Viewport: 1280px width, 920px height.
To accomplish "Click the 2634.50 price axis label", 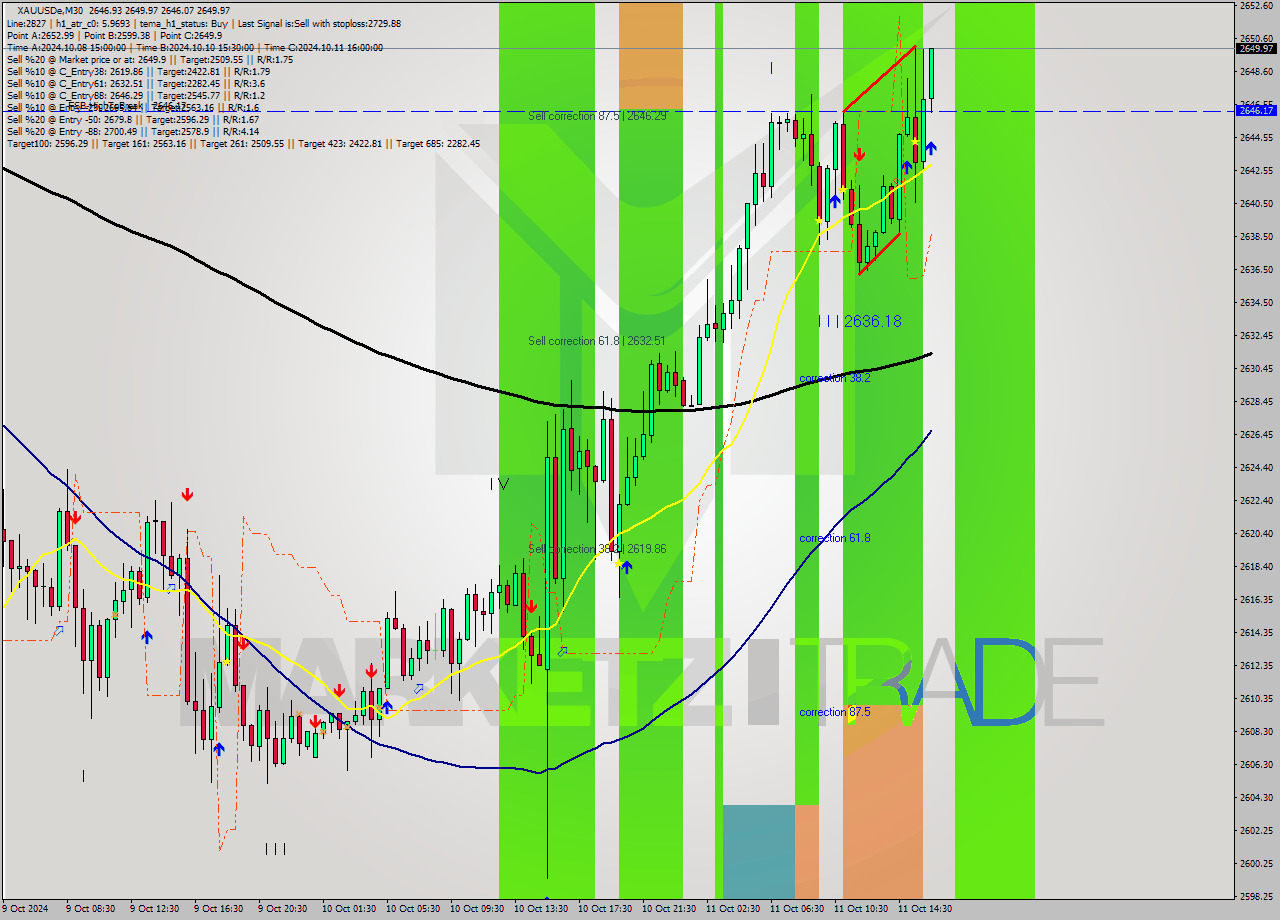I will [1256, 303].
